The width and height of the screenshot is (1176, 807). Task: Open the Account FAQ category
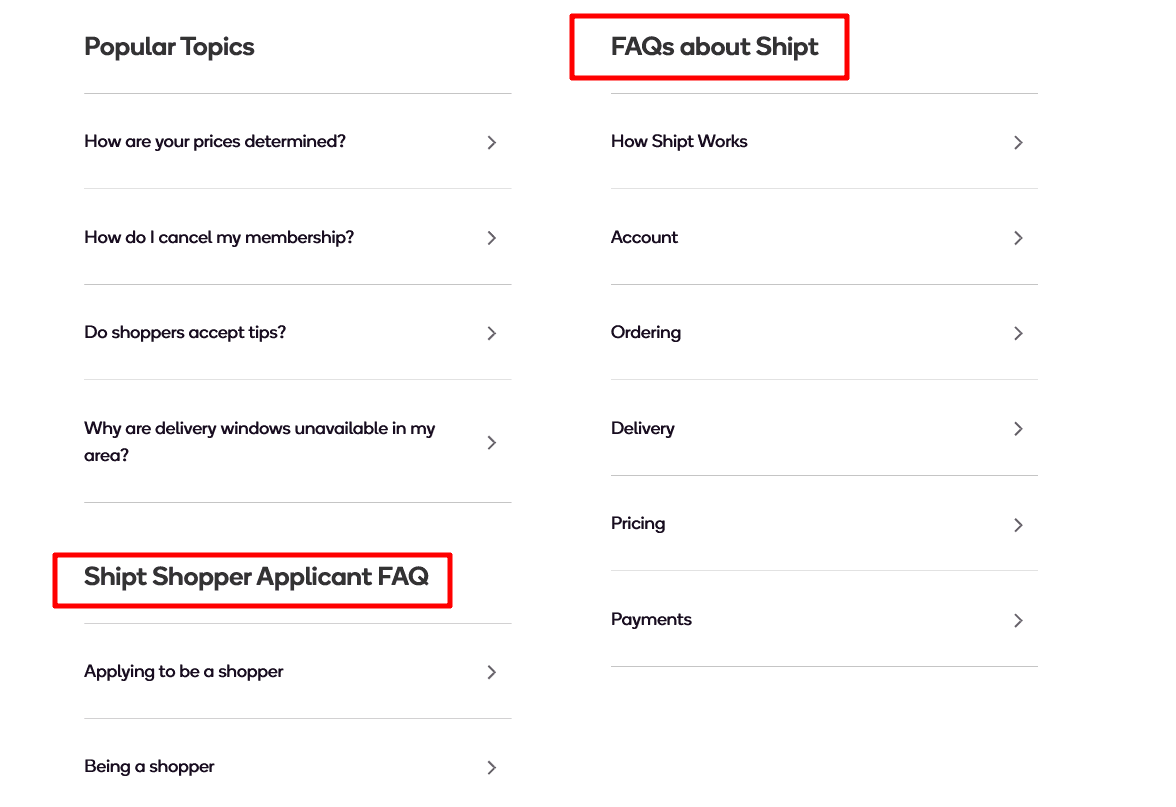pyautogui.click(x=644, y=238)
